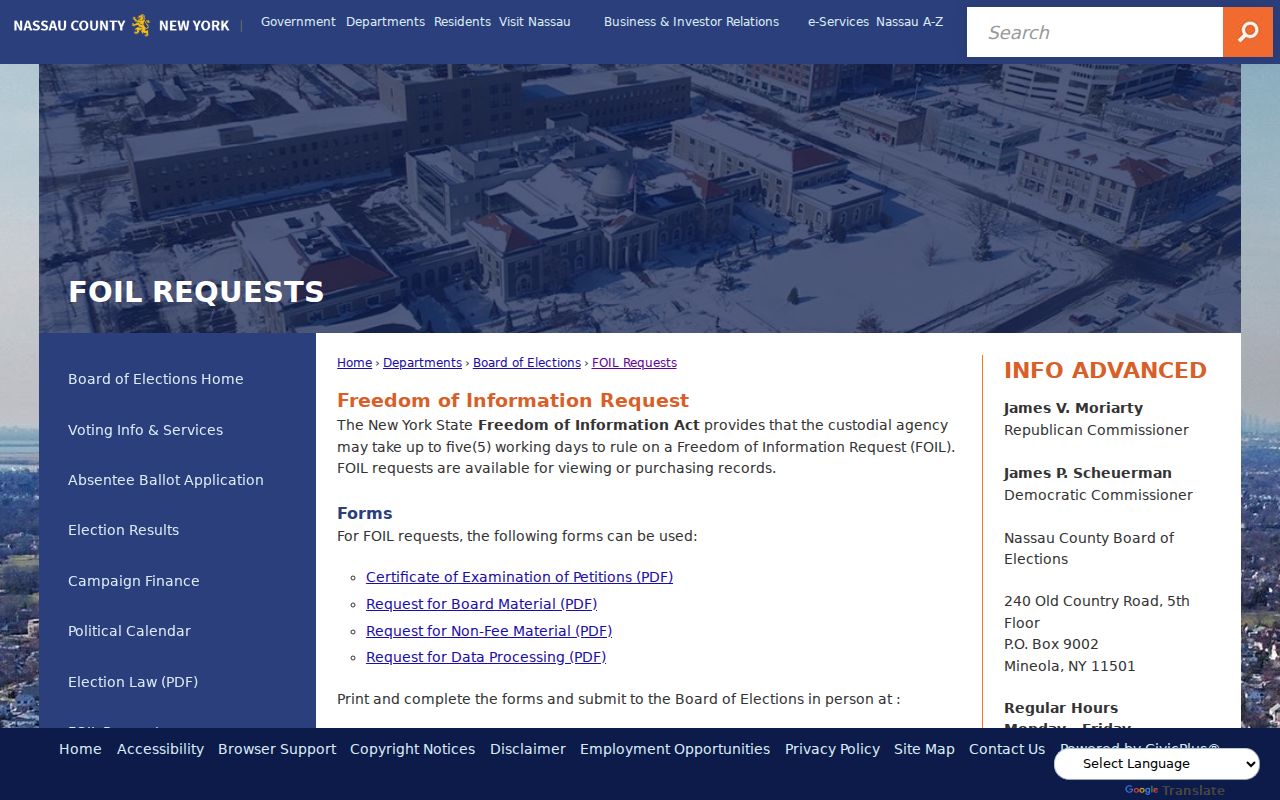The height and width of the screenshot is (800, 1280).
Task: Open Request for Board Material PDF
Action: coord(481,604)
